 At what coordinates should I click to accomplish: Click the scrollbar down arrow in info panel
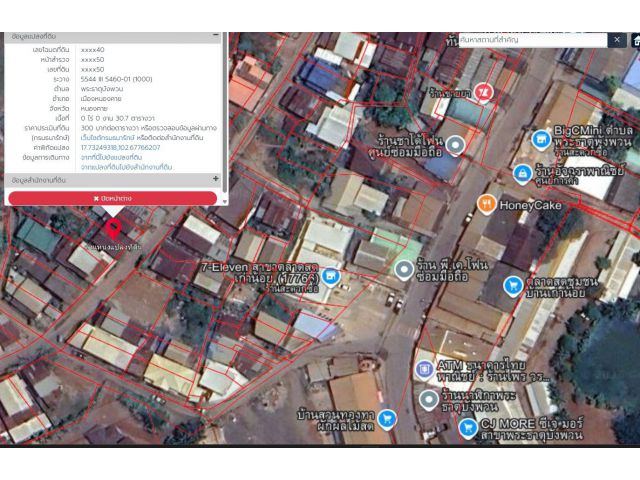225,202
